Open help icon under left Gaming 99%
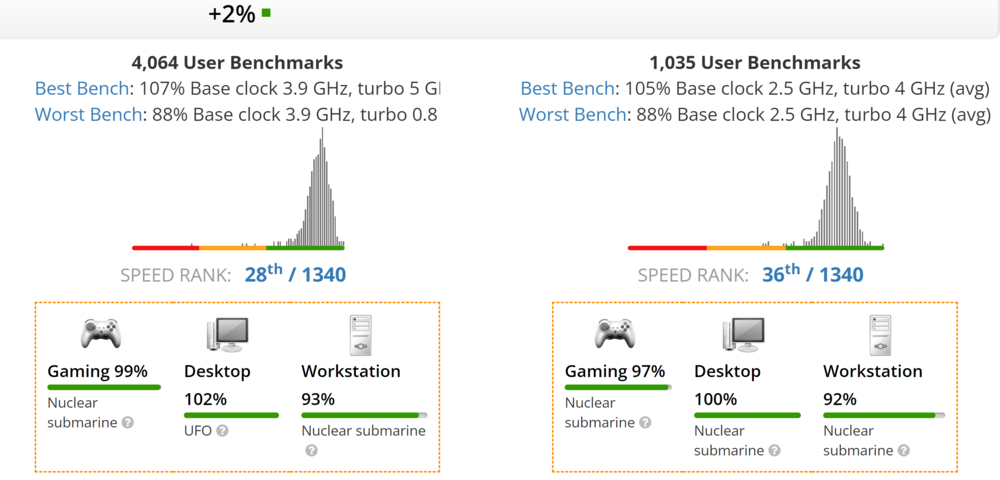1000x480 pixels. pyautogui.click(x=127, y=423)
